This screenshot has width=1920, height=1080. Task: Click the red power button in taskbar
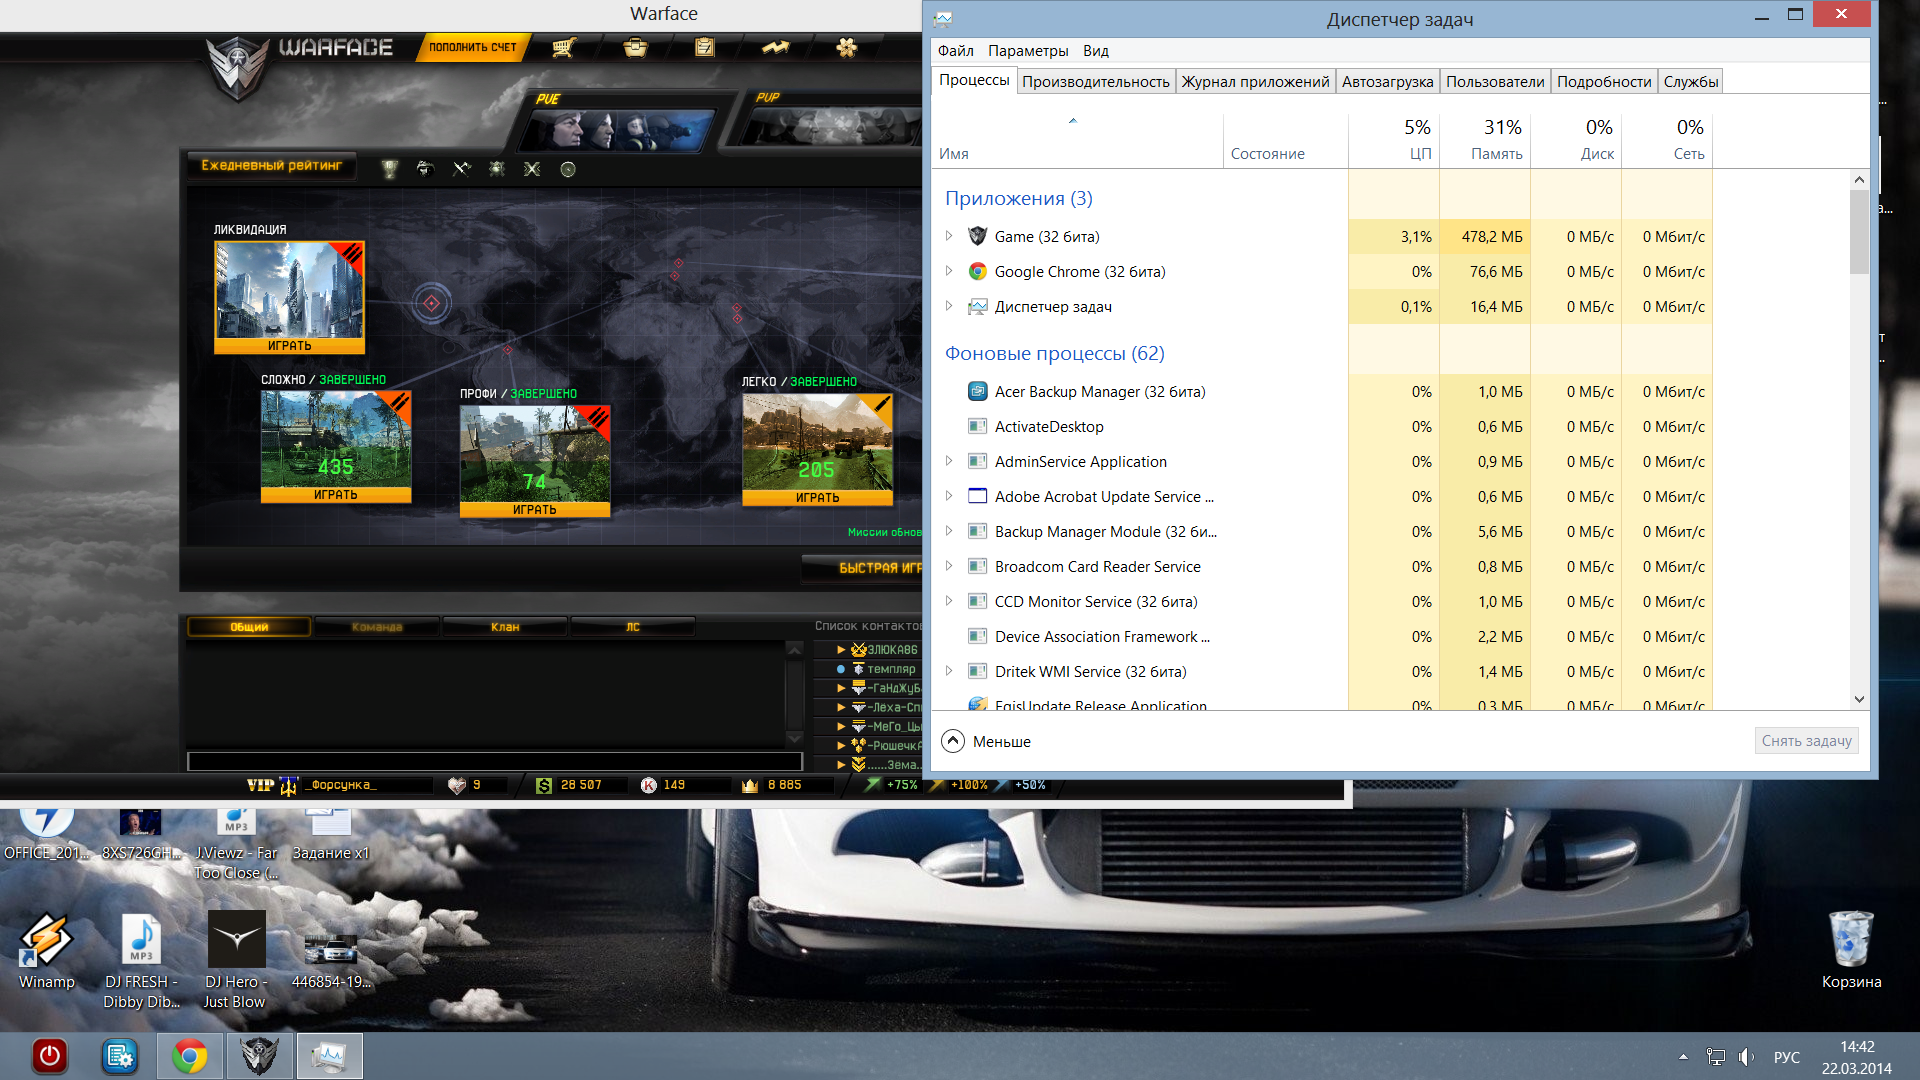point(49,1056)
